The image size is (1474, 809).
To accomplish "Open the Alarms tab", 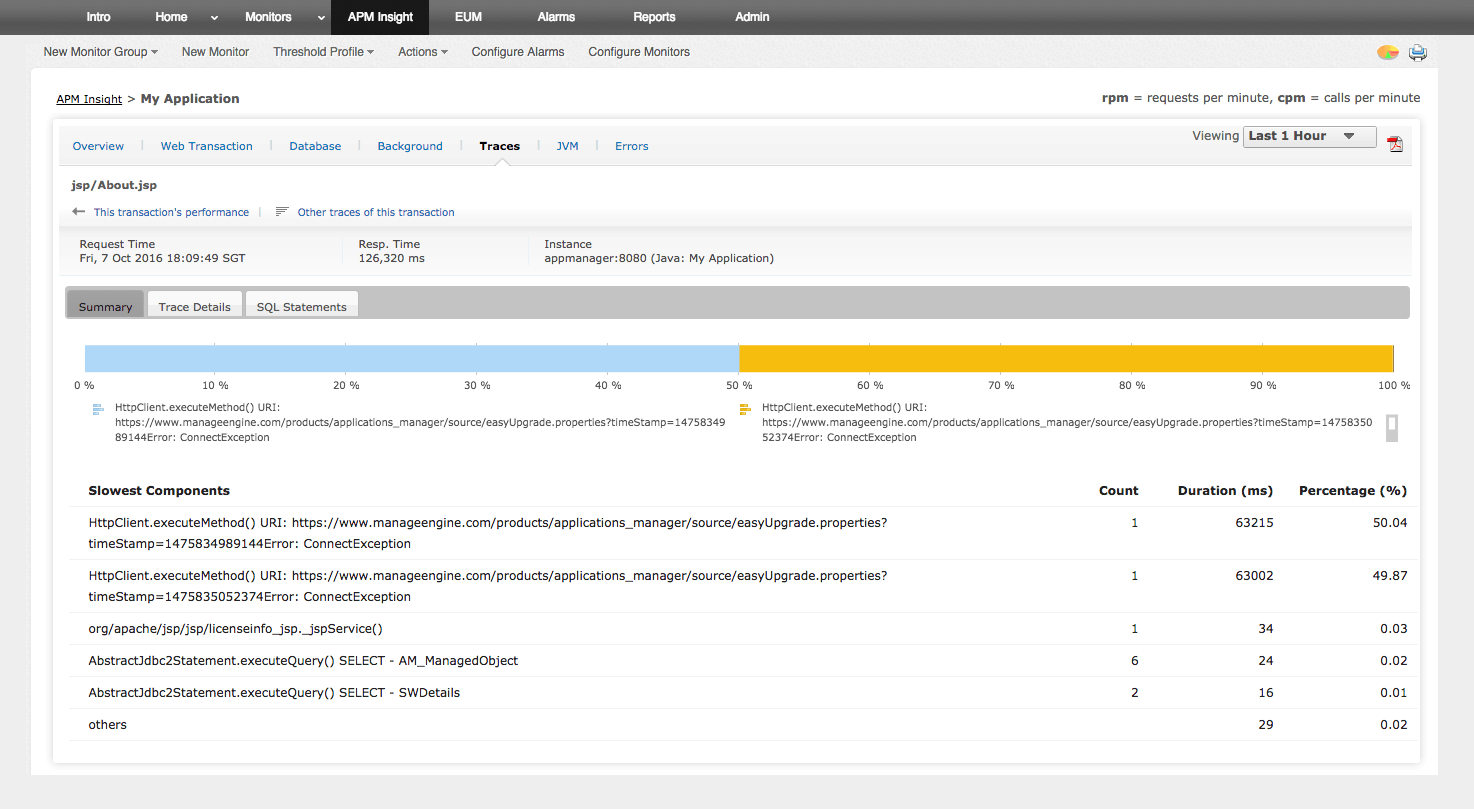I will click(x=556, y=17).
